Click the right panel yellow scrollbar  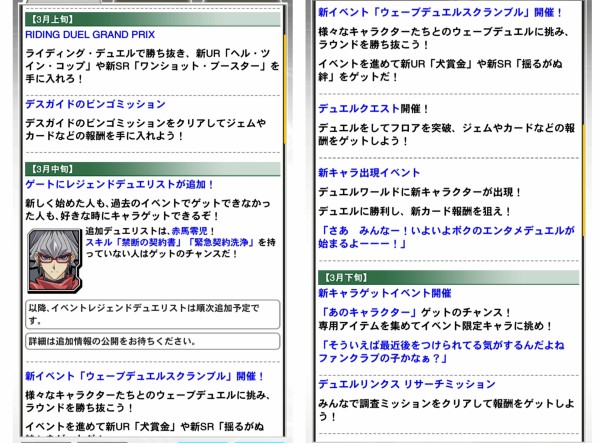[584, 181]
